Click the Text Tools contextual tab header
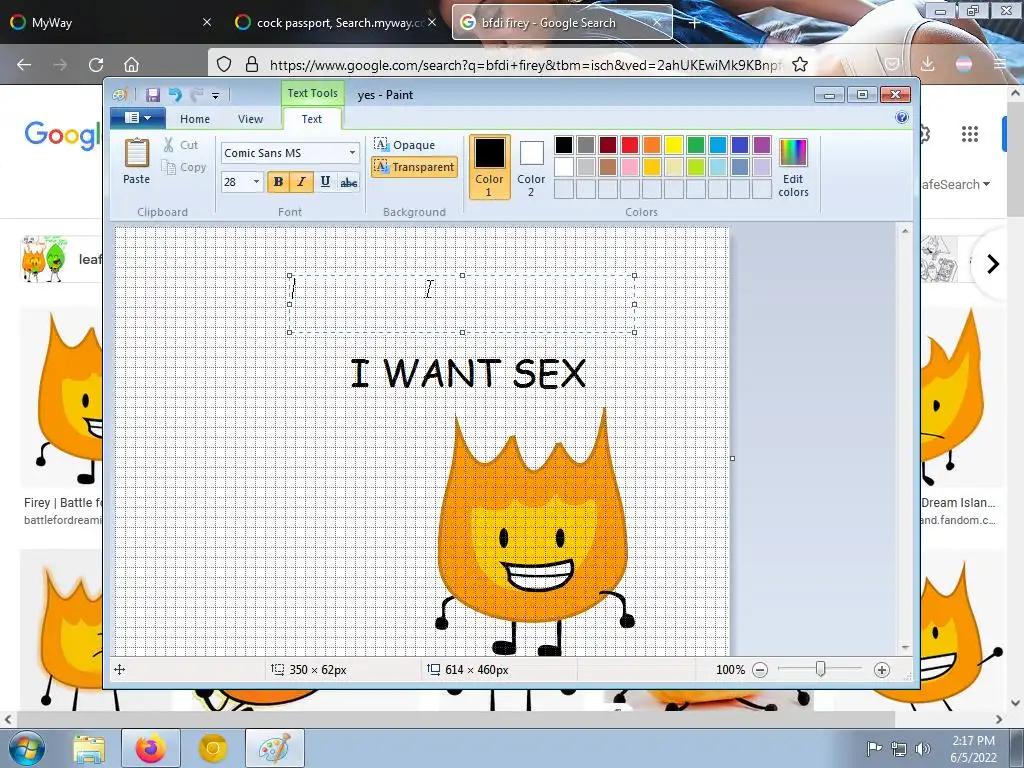 (312, 93)
